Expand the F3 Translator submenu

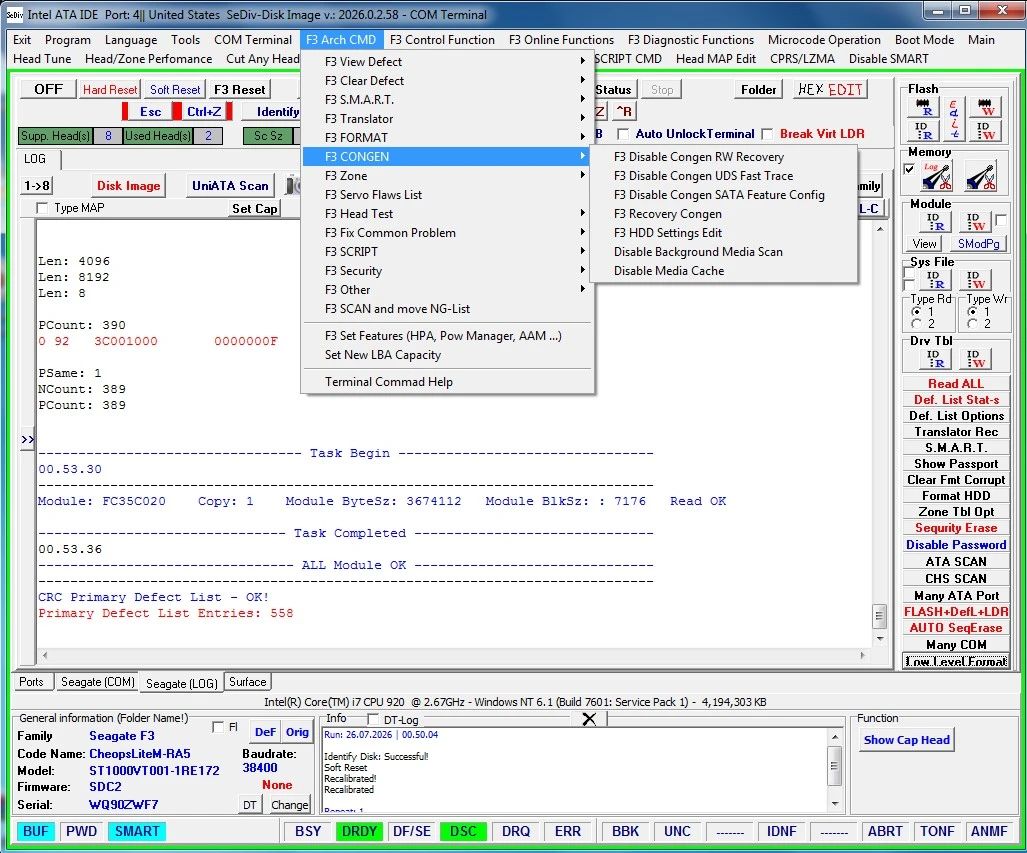click(x=447, y=119)
